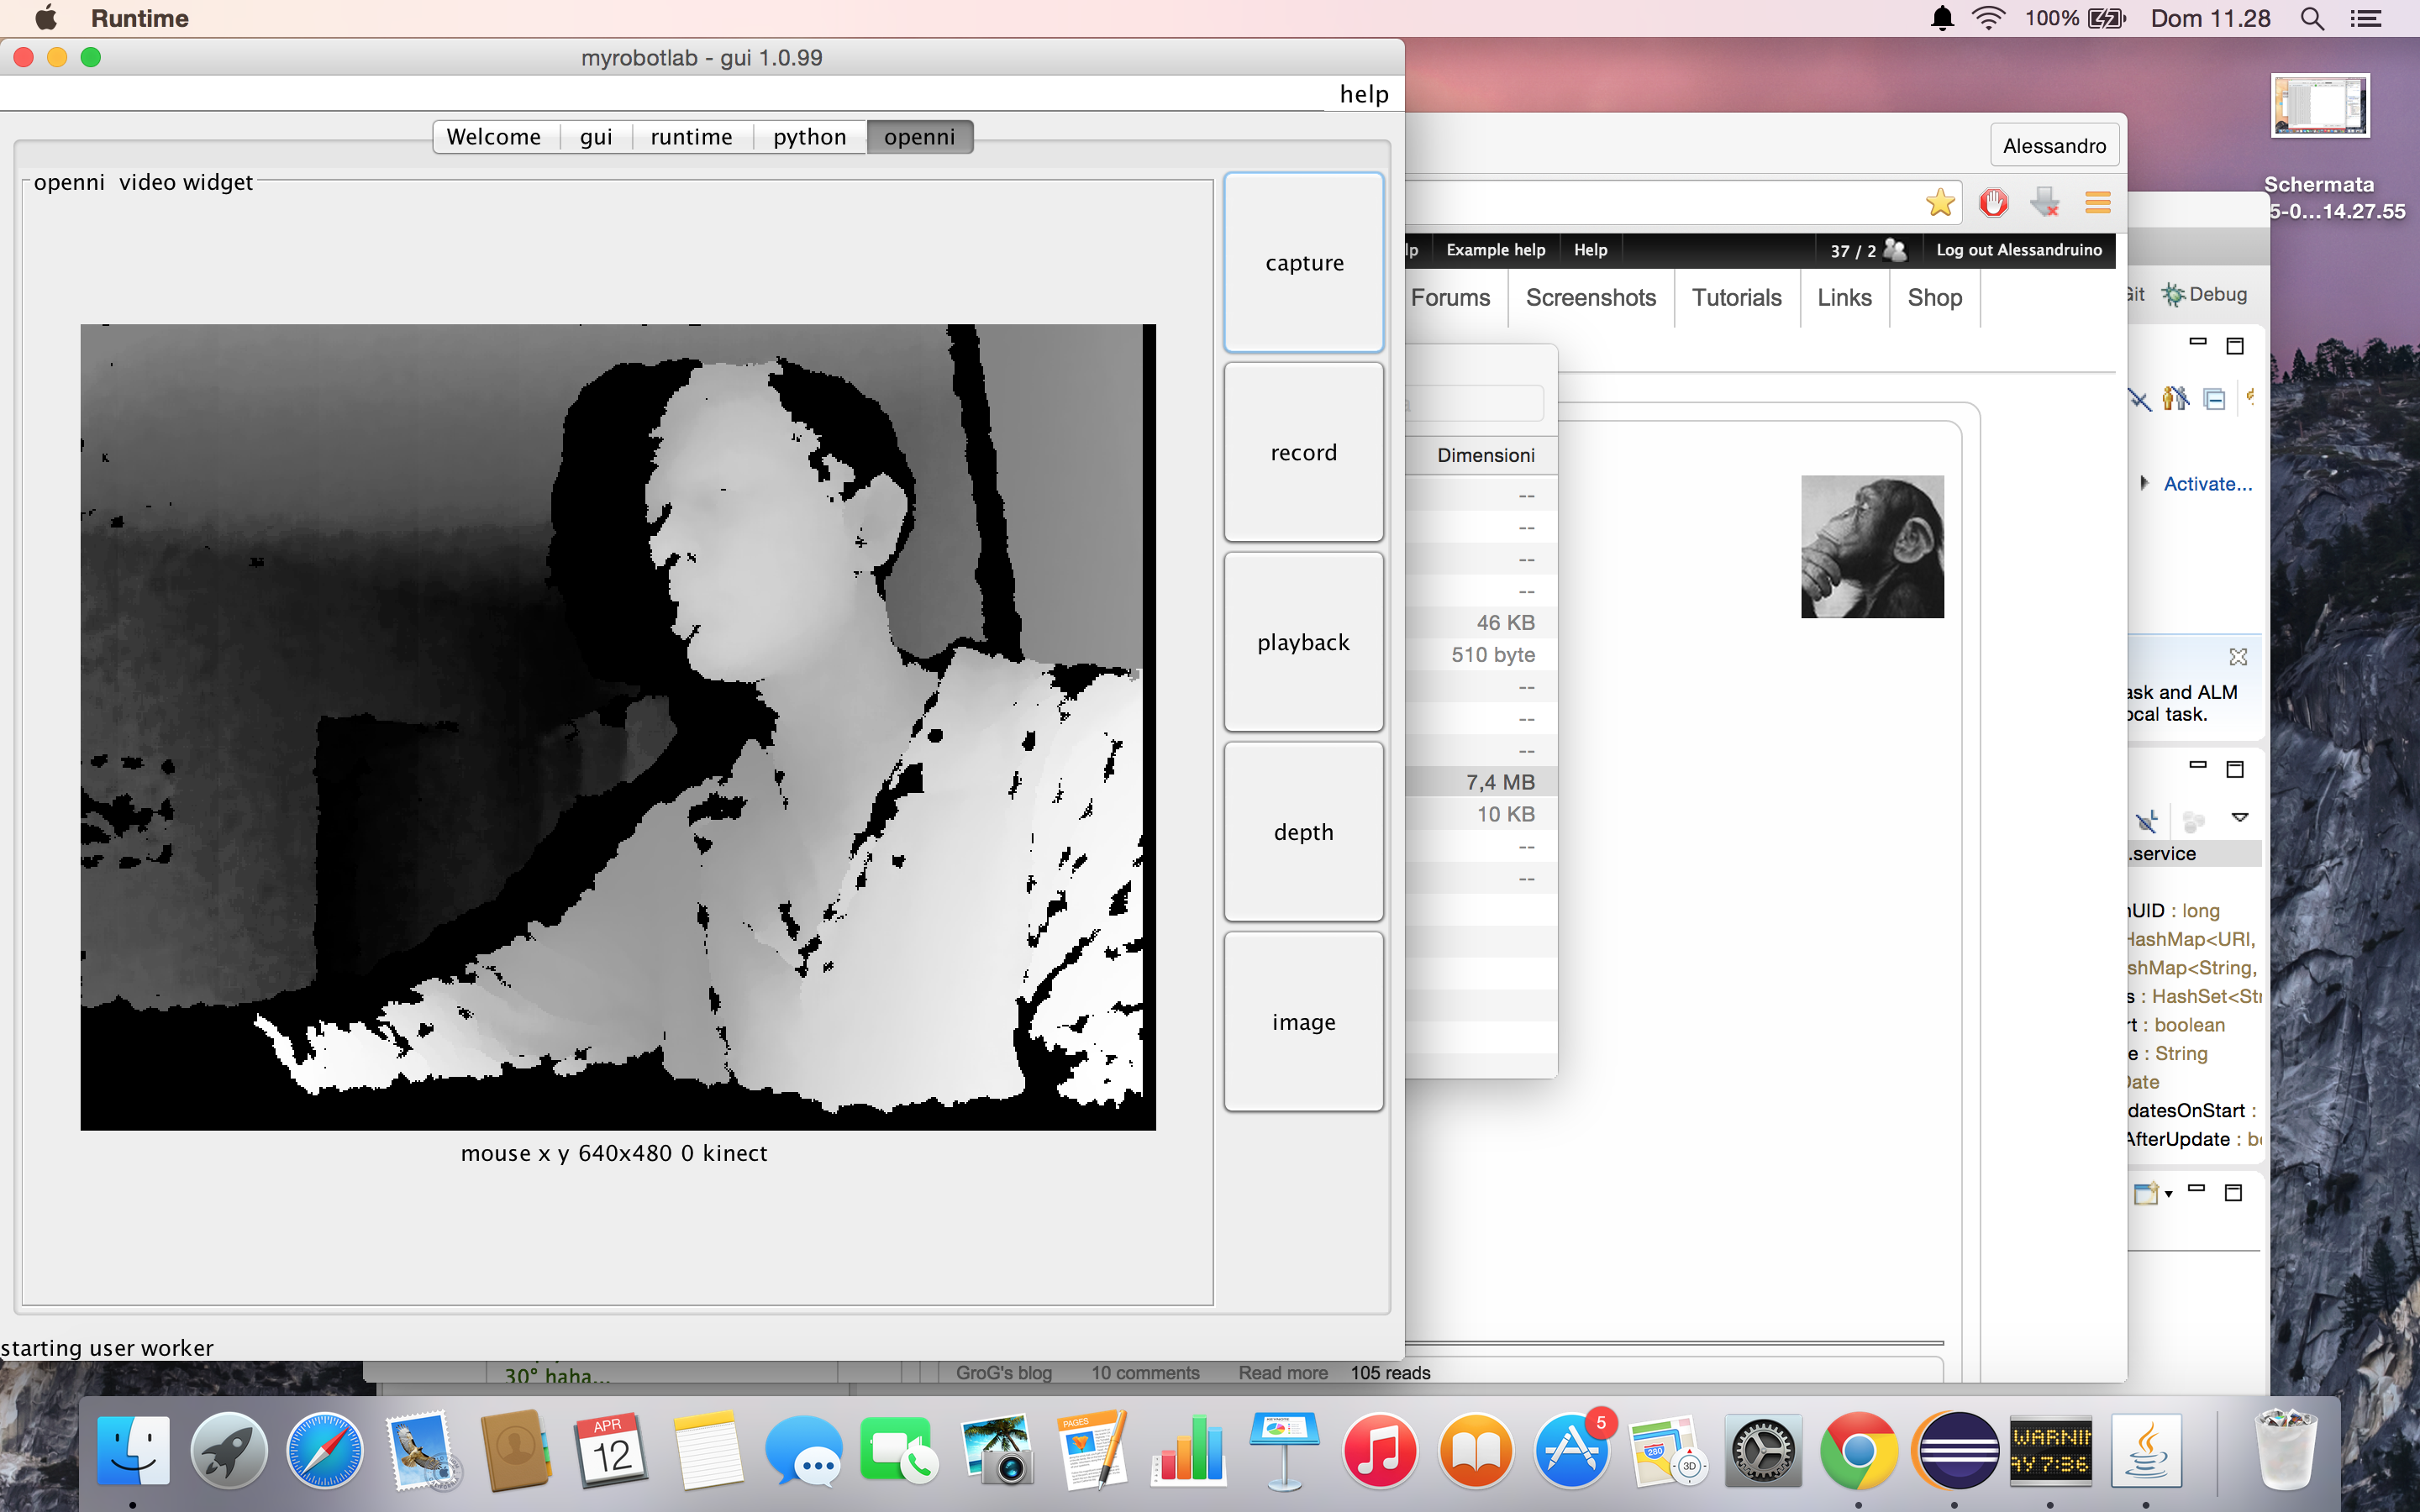2420x1512 pixels.
Task: Open the Wi-Fi menu in menu bar
Action: click(x=1989, y=18)
